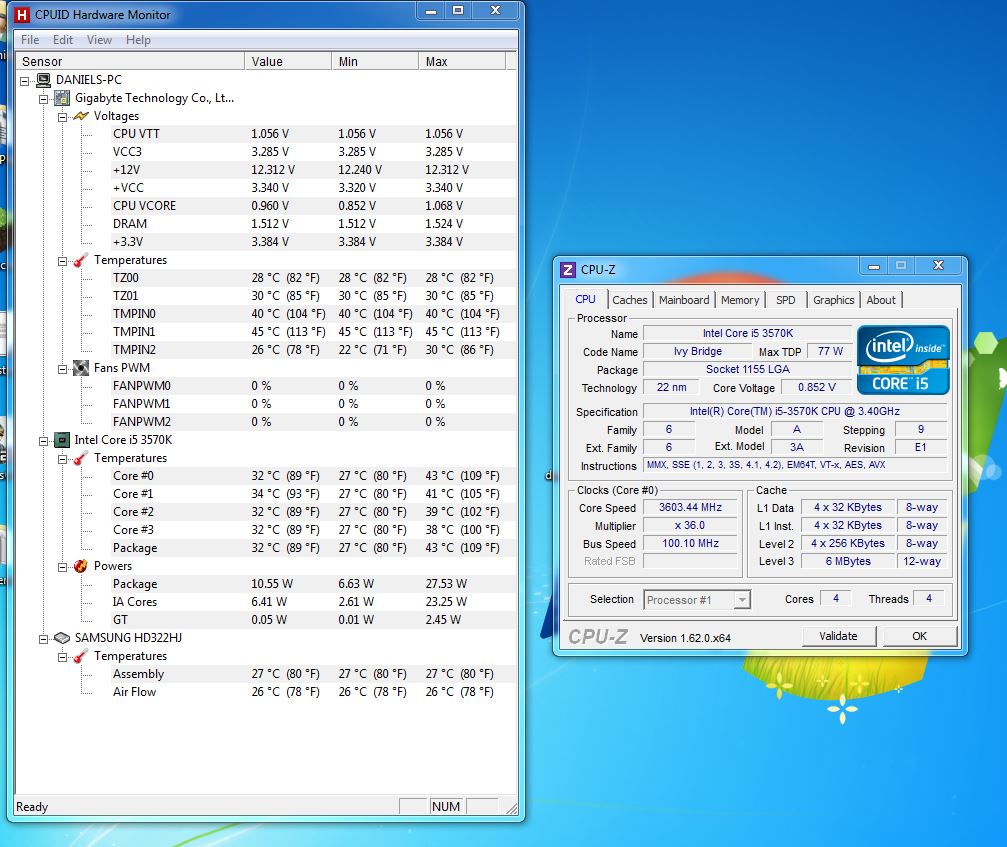Click the CPU-Z purple Z title icon
Image resolution: width=1007 pixels, height=847 pixels.
click(x=568, y=269)
